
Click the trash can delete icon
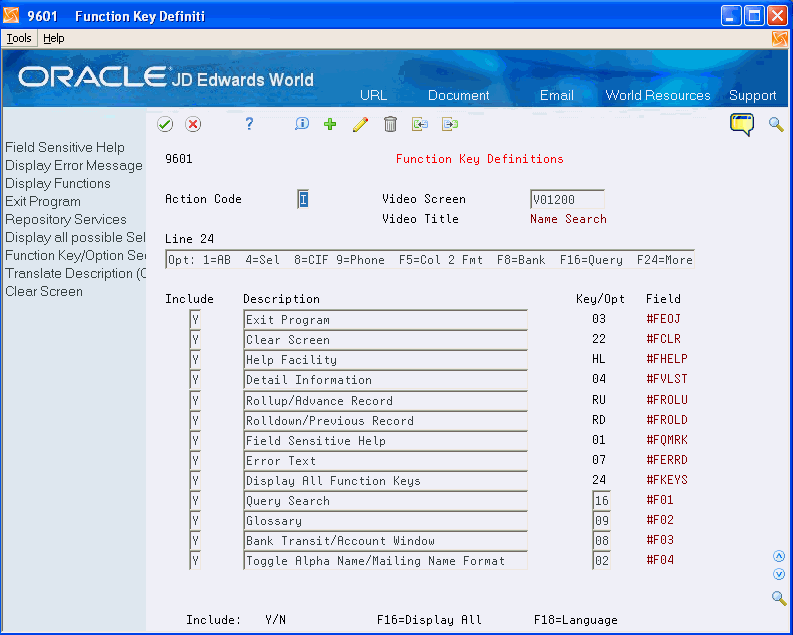(x=390, y=124)
